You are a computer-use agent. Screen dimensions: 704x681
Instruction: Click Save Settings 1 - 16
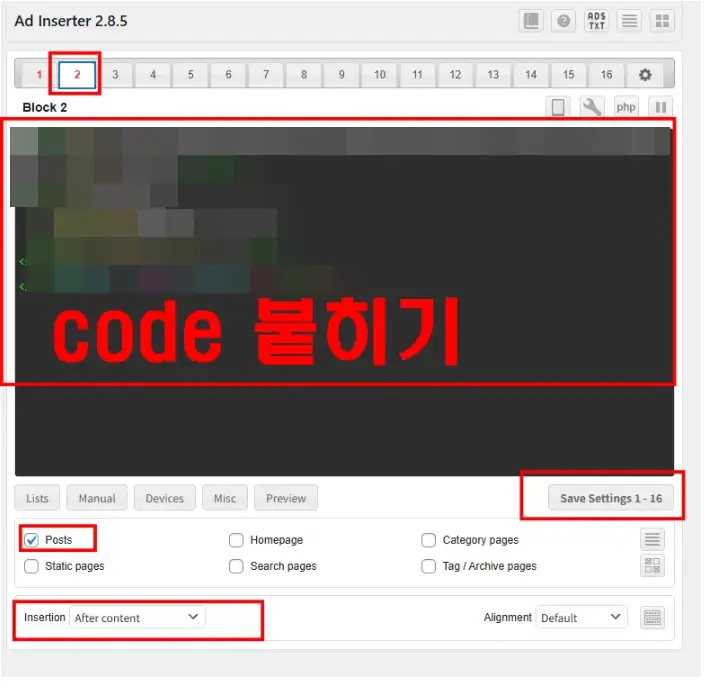pyautogui.click(x=610, y=498)
